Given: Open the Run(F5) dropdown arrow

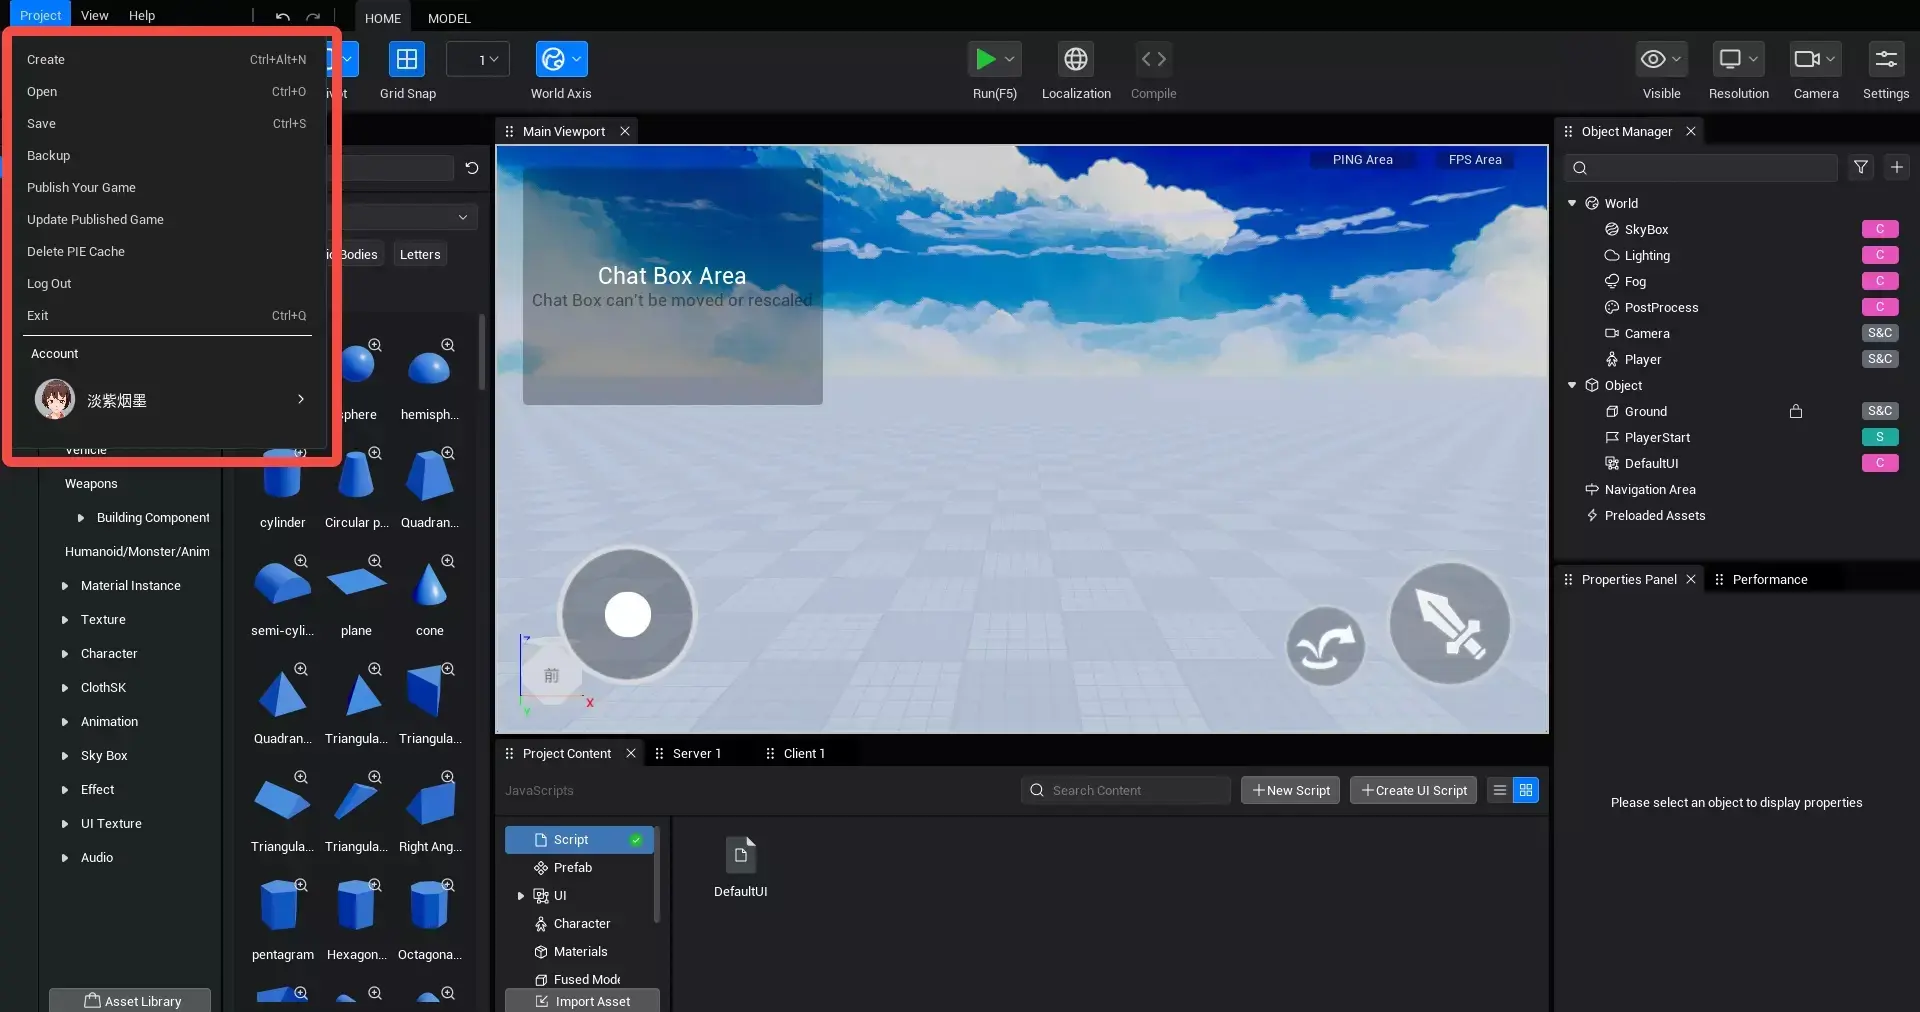Looking at the screenshot, I should pyautogui.click(x=1010, y=60).
